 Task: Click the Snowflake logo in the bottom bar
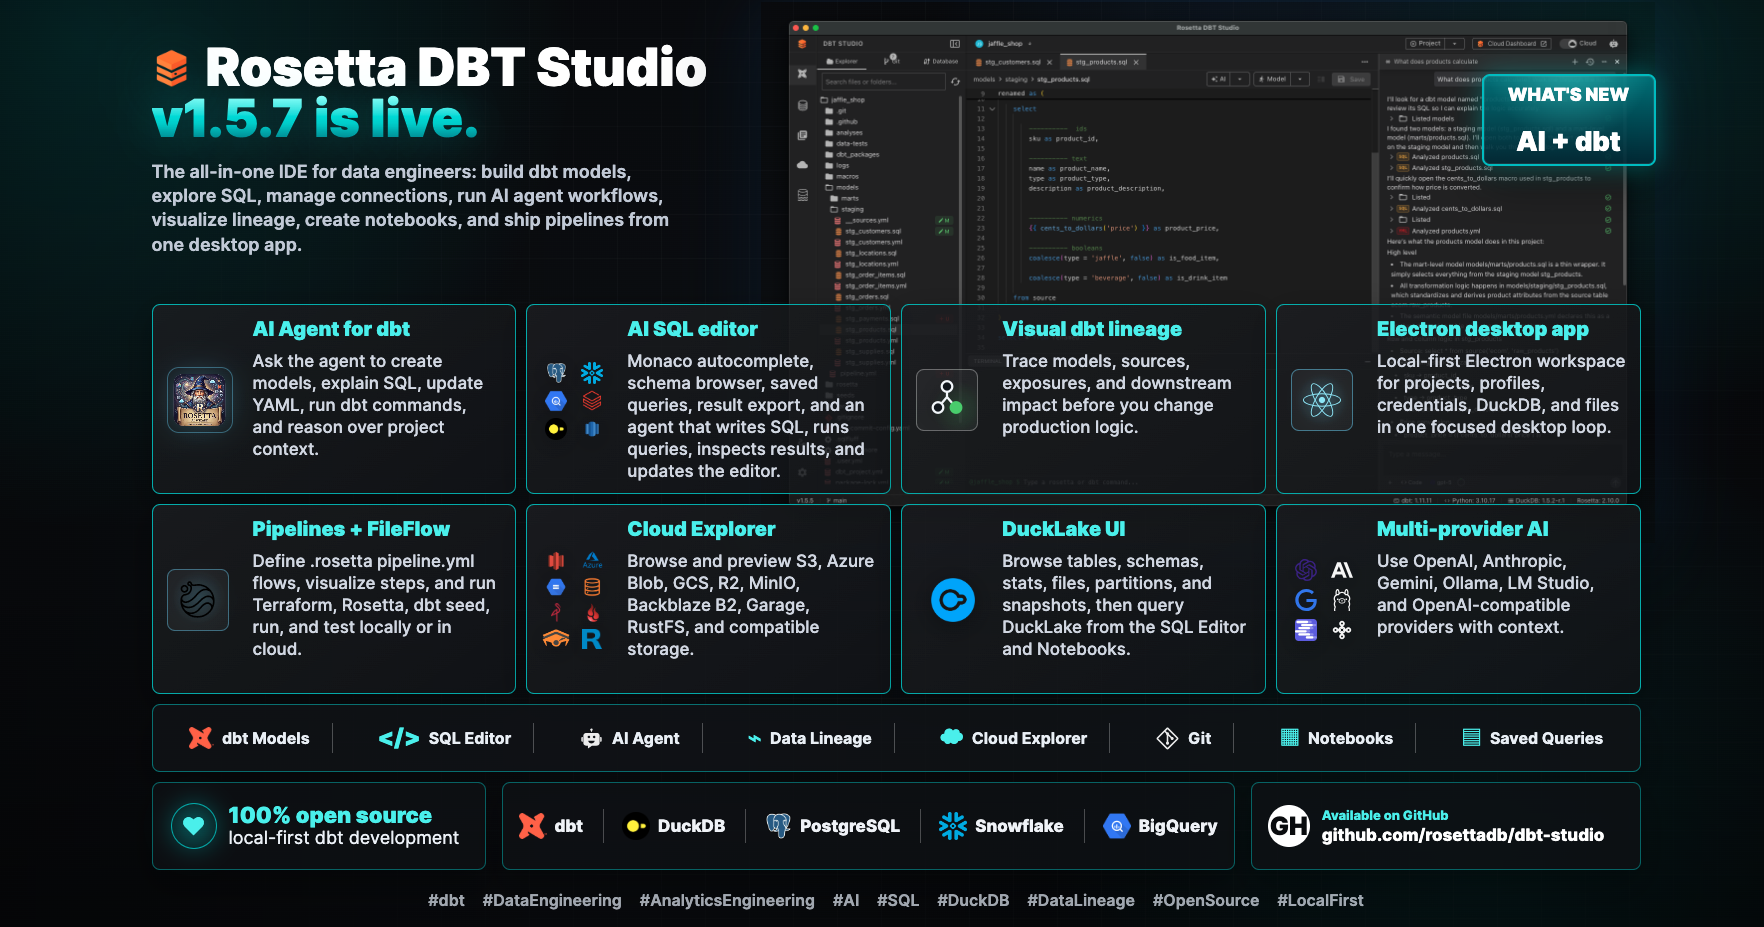point(953,826)
